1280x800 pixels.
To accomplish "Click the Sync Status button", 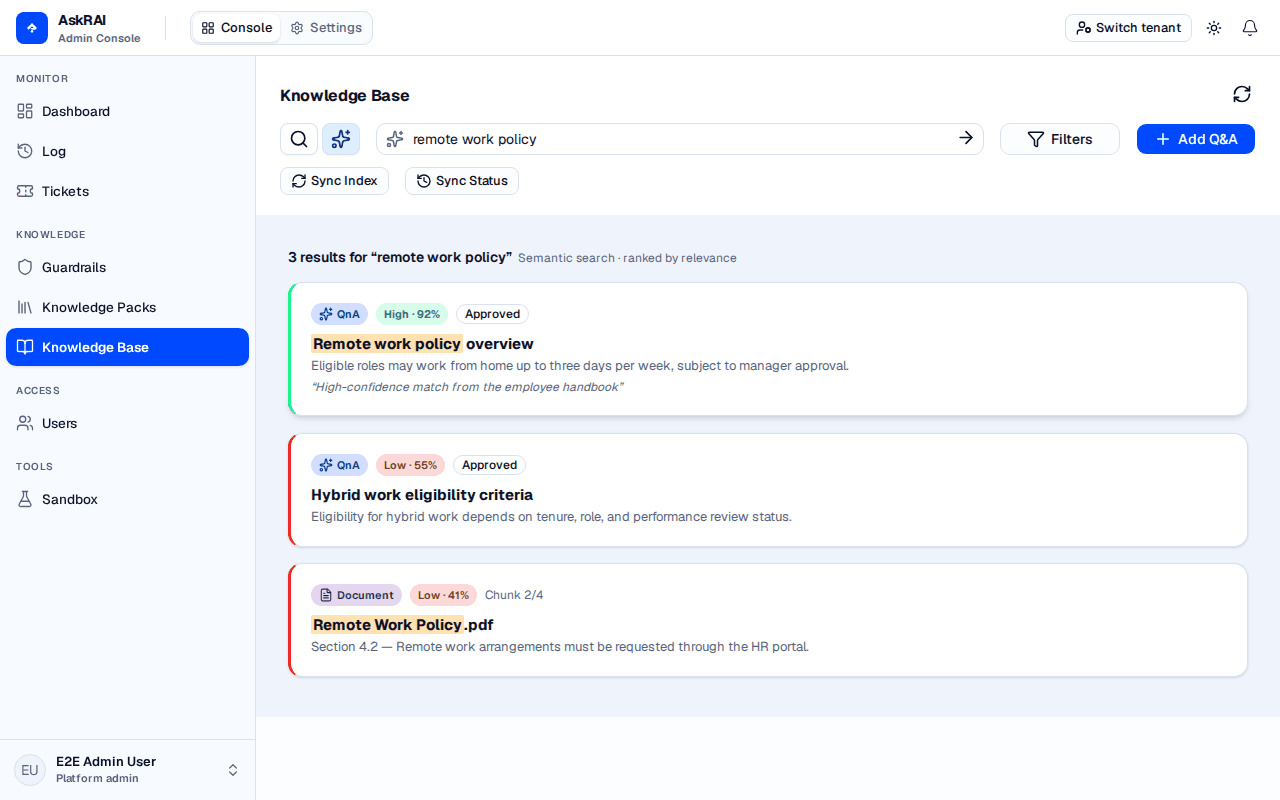I will 462,181.
